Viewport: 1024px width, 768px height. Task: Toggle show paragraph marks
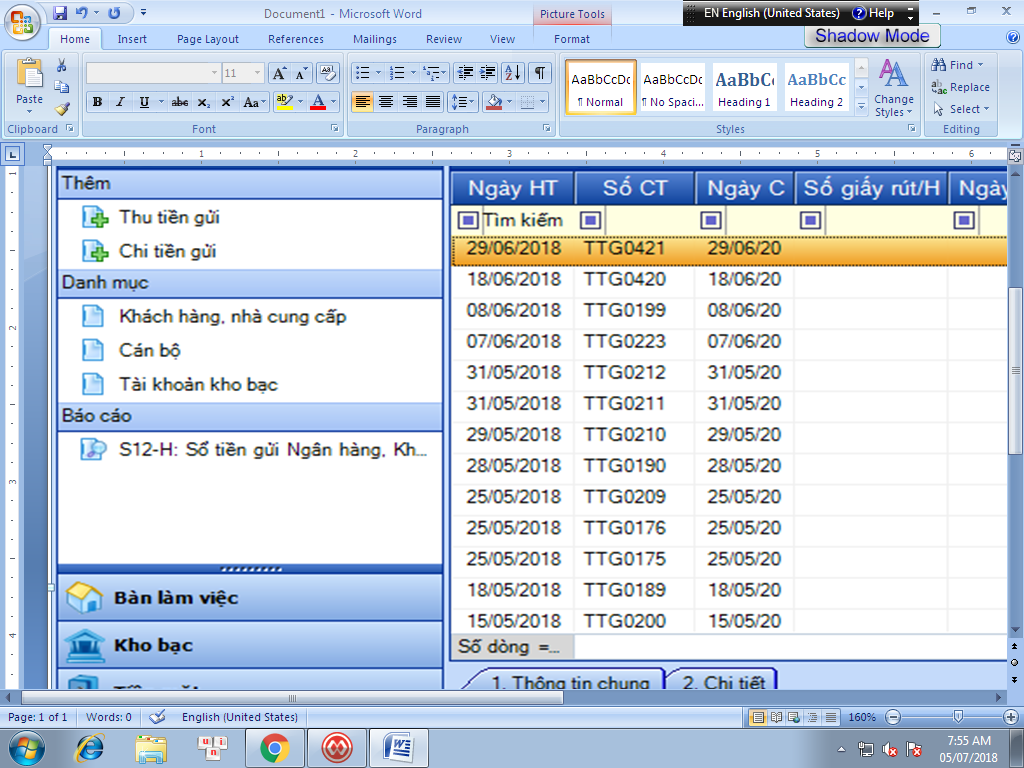tap(539, 72)
